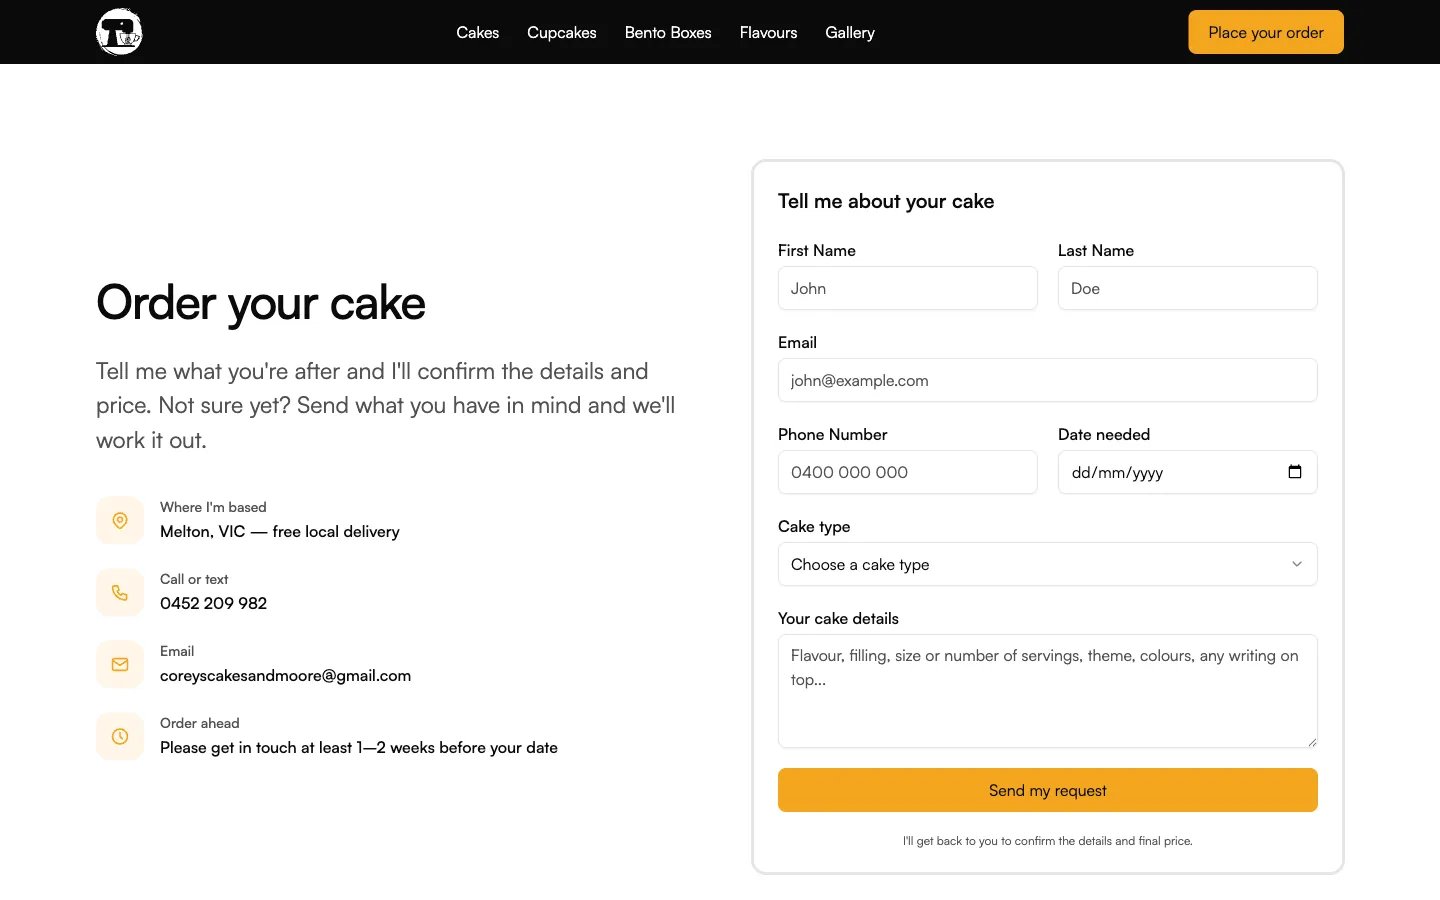1440x900 pixels.
Task: Open the Cakes menu item
Action: pyautogui.click(x=478, y=32)
